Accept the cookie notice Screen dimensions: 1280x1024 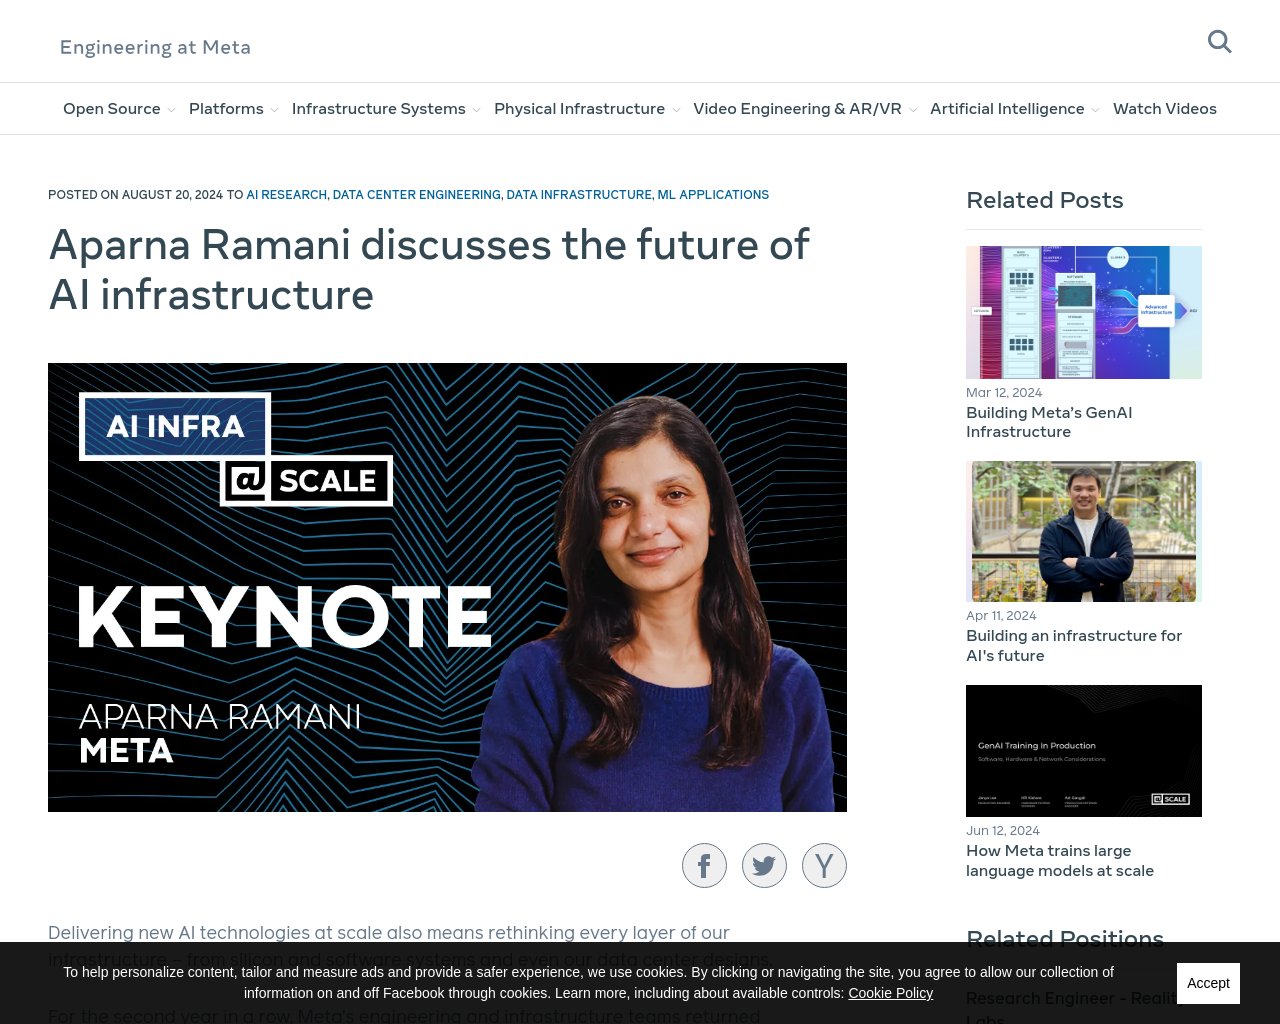click(x=1208, y=983)
